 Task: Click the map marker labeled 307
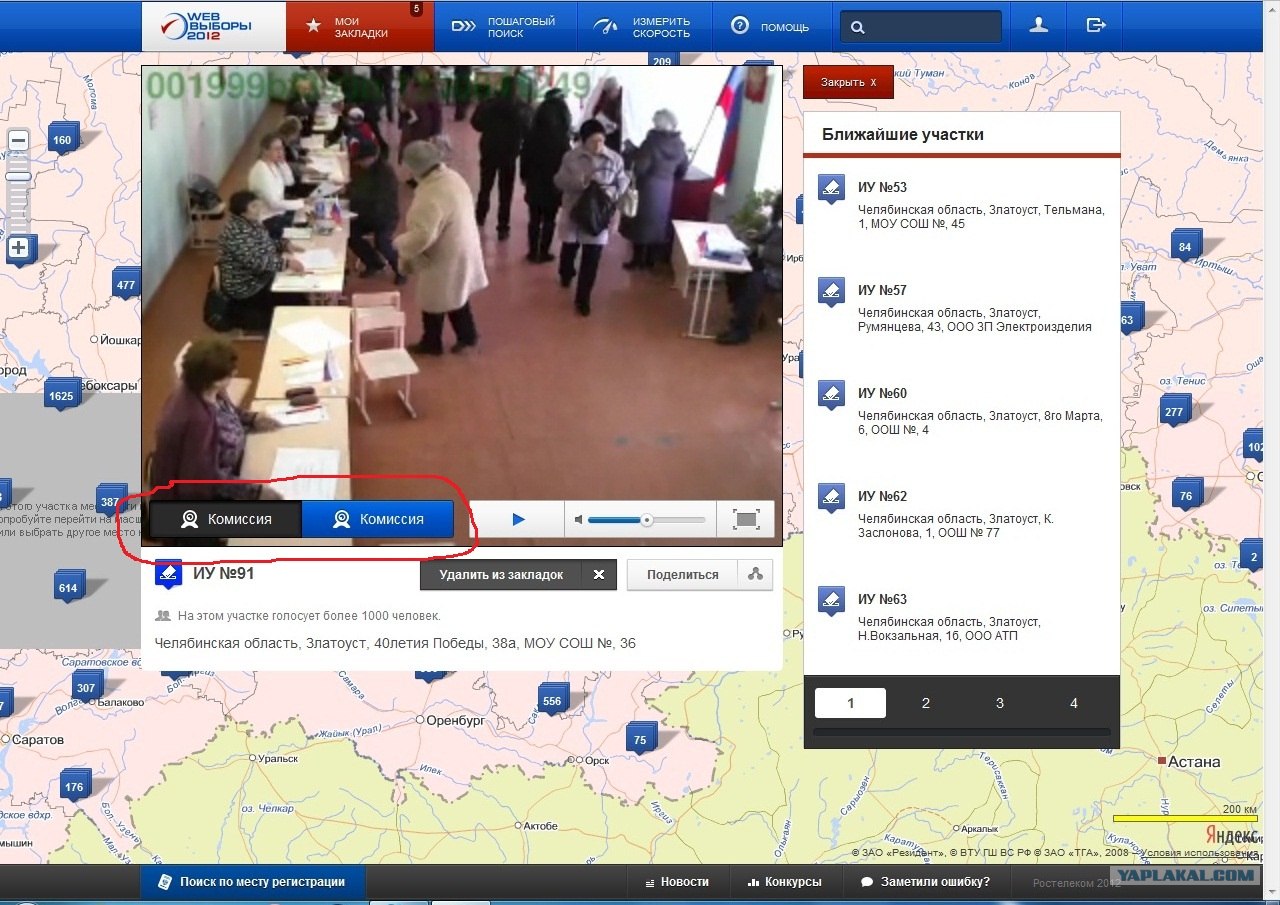pos(86,688)
